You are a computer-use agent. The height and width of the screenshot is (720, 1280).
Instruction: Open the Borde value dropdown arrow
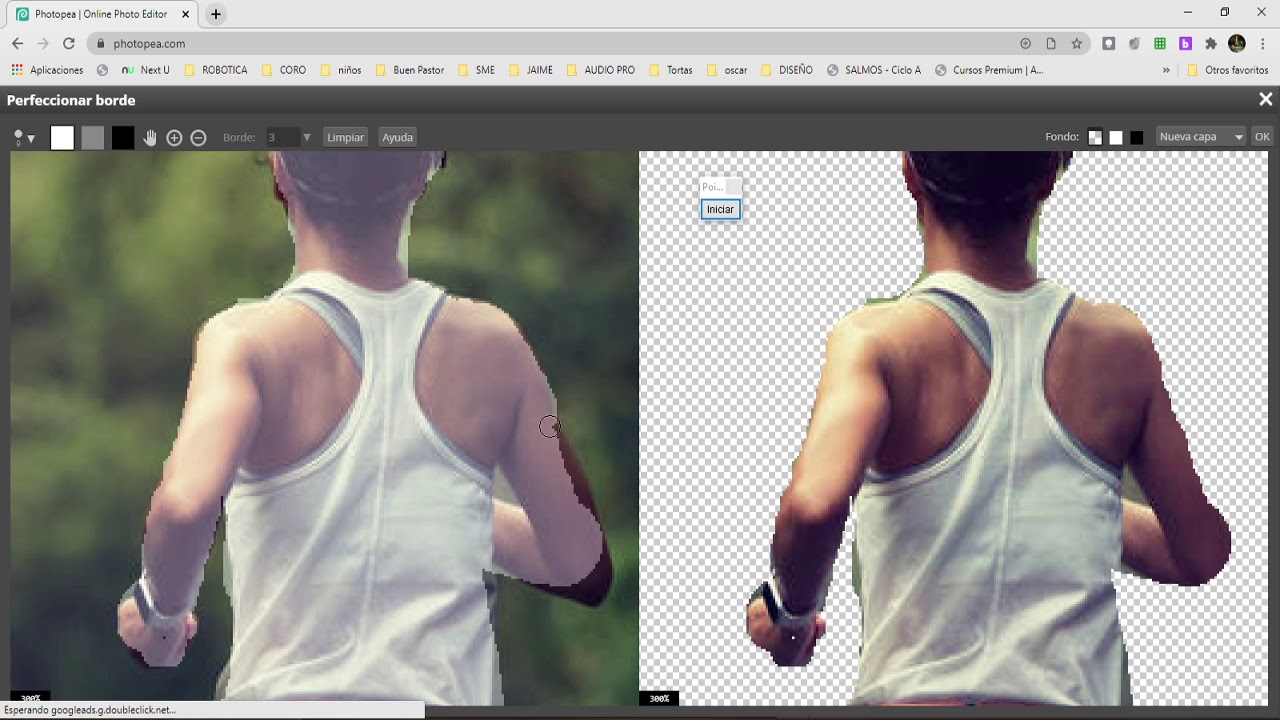307,138
